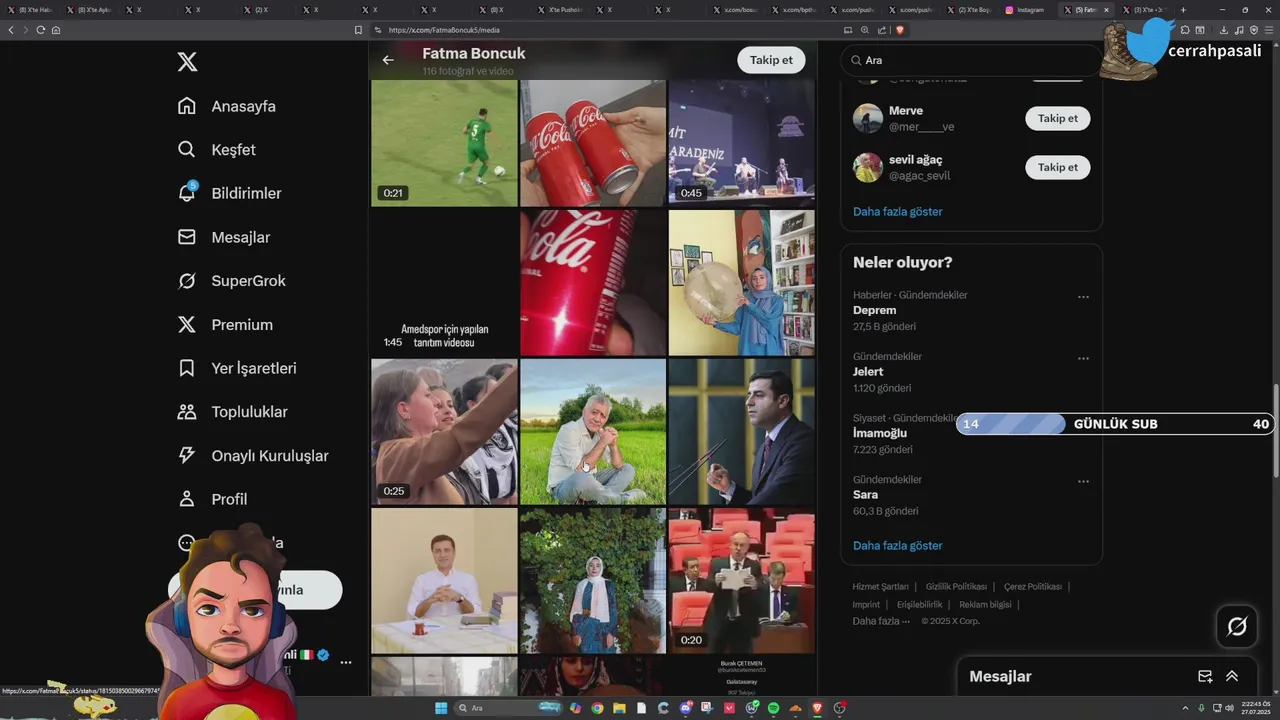
Task: Open the Deprem trend
Action: (x=971, y=310)
